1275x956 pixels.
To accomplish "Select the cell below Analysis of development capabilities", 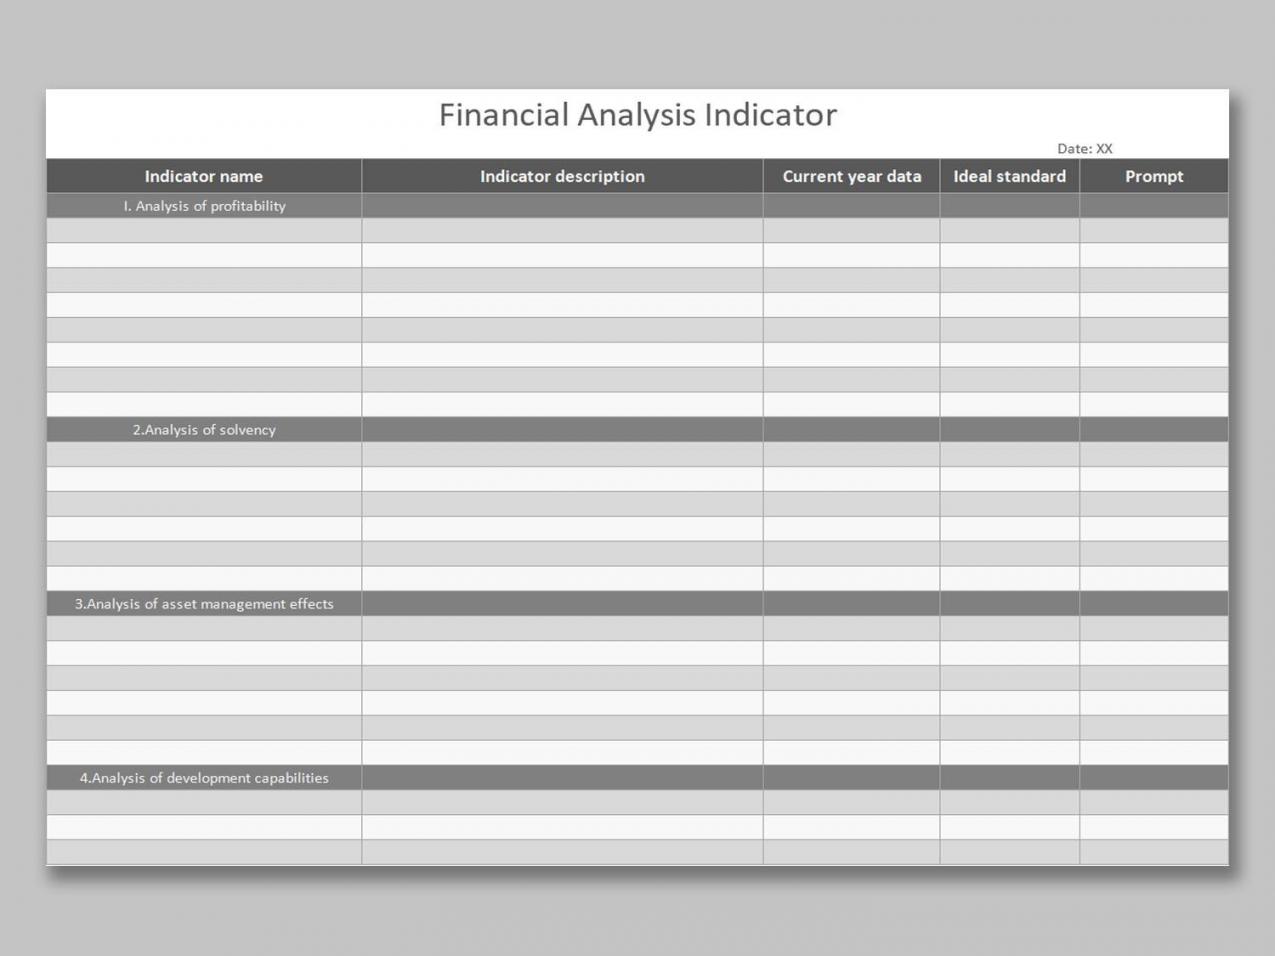I will [203, 800].
